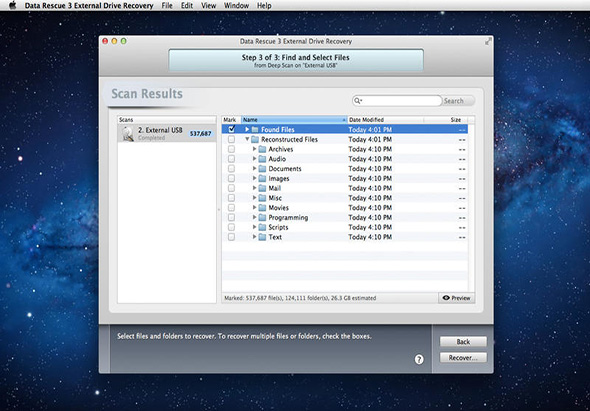590x411 pixels.
Task: Open the Window menu
Action: [x=236, y=6]
